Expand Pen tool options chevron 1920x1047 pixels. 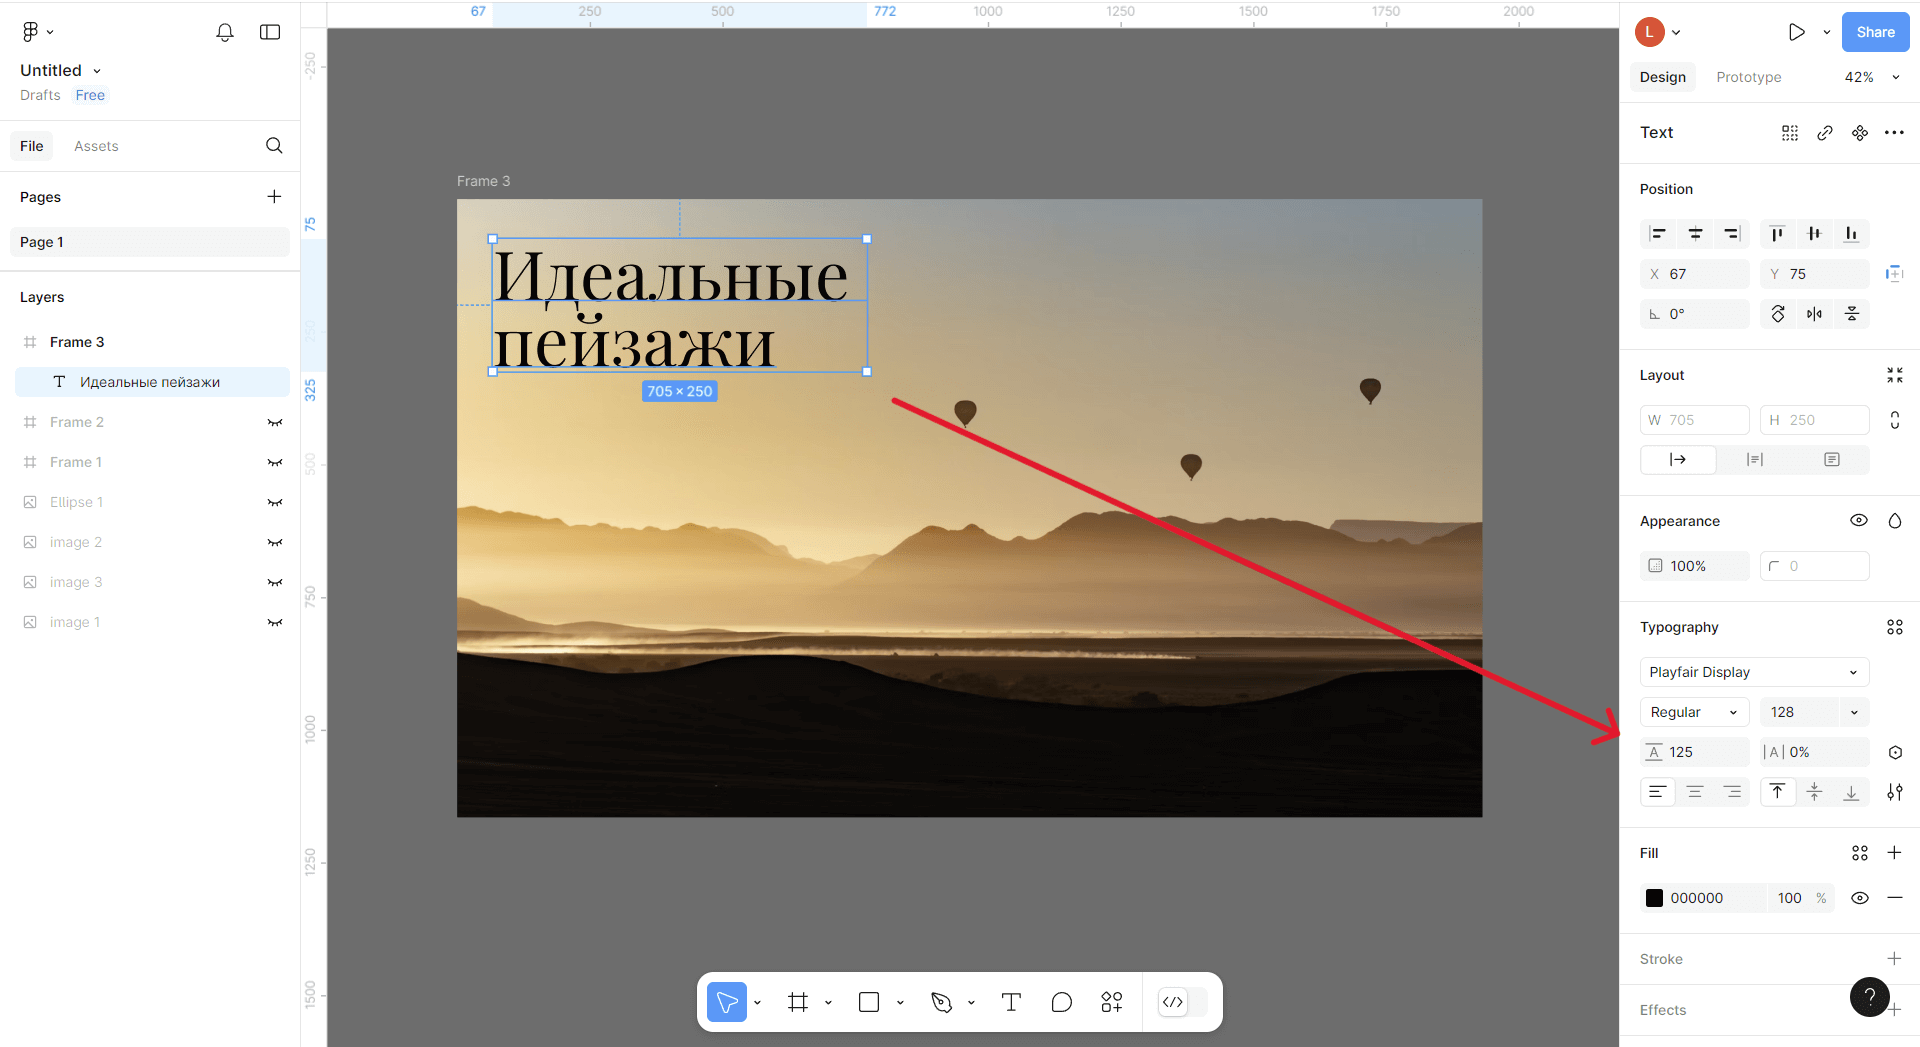[971, 1002]
